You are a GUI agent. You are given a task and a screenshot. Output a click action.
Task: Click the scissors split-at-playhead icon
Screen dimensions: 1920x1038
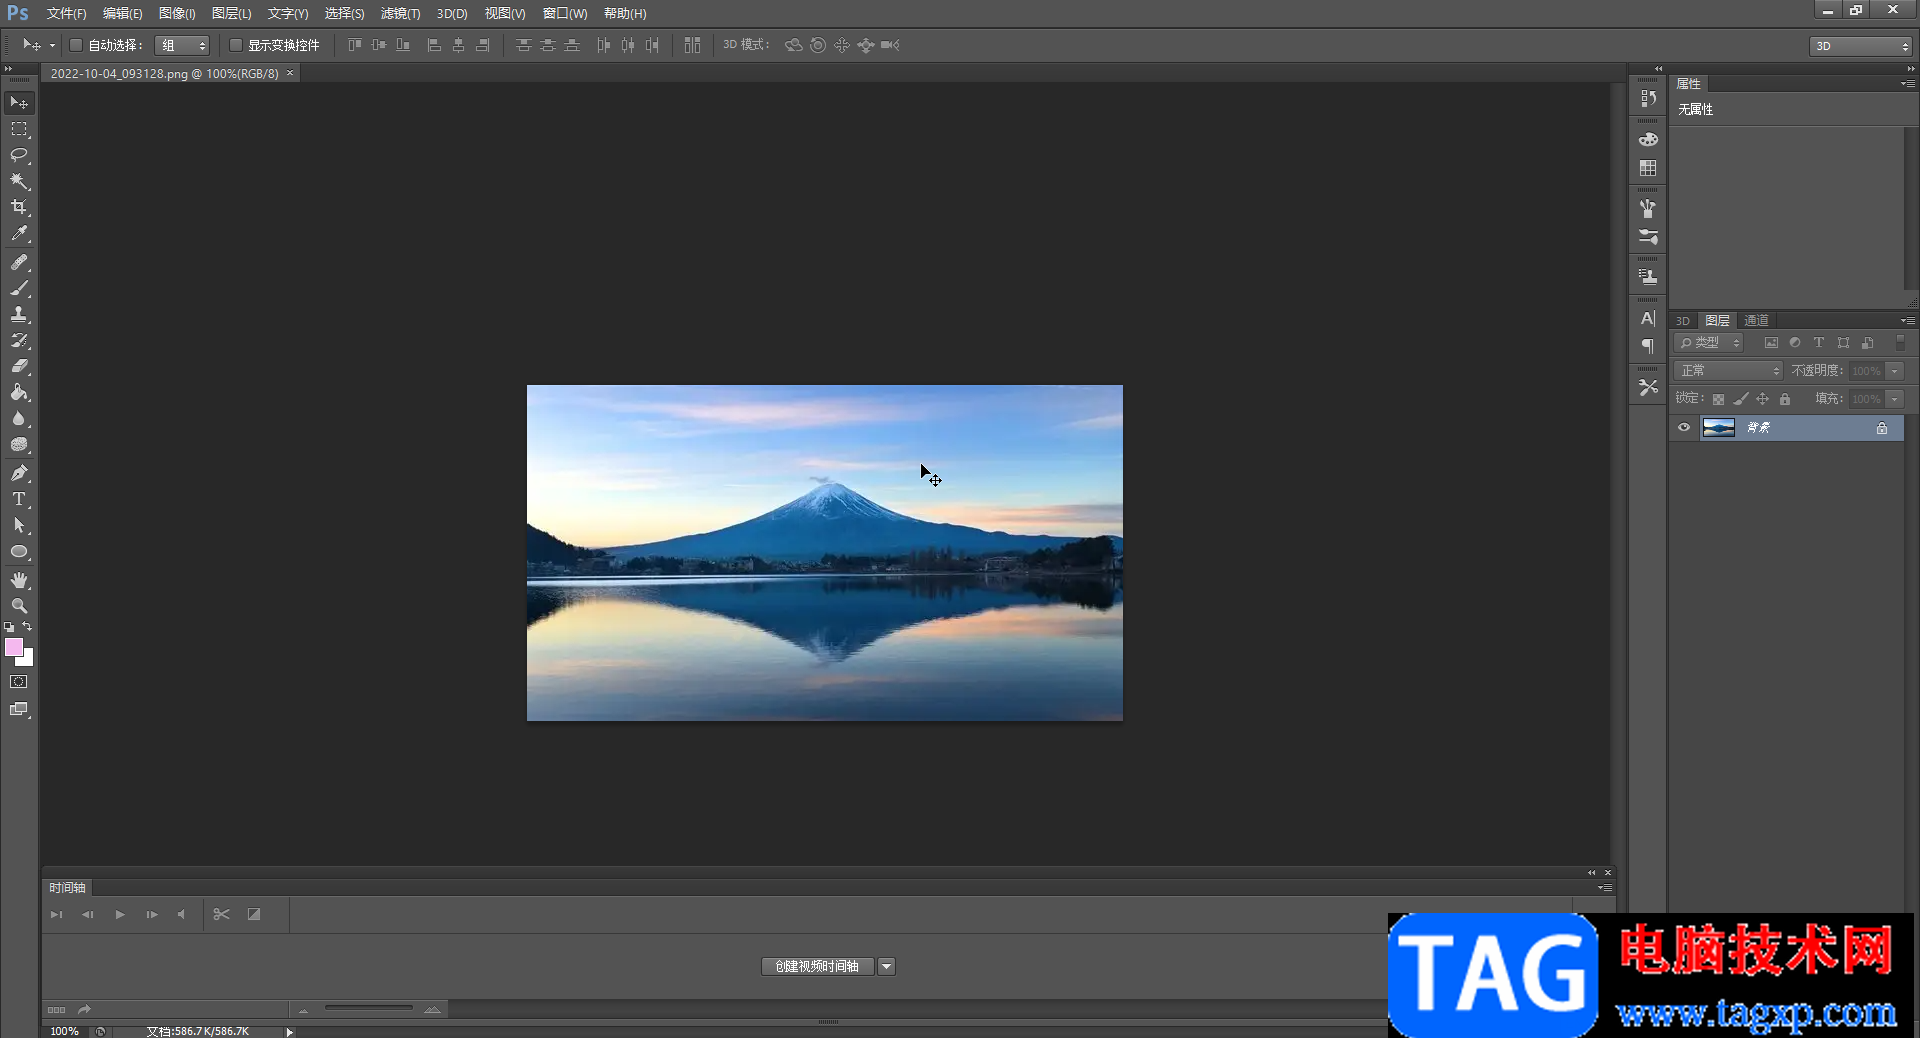click(222, 914)
